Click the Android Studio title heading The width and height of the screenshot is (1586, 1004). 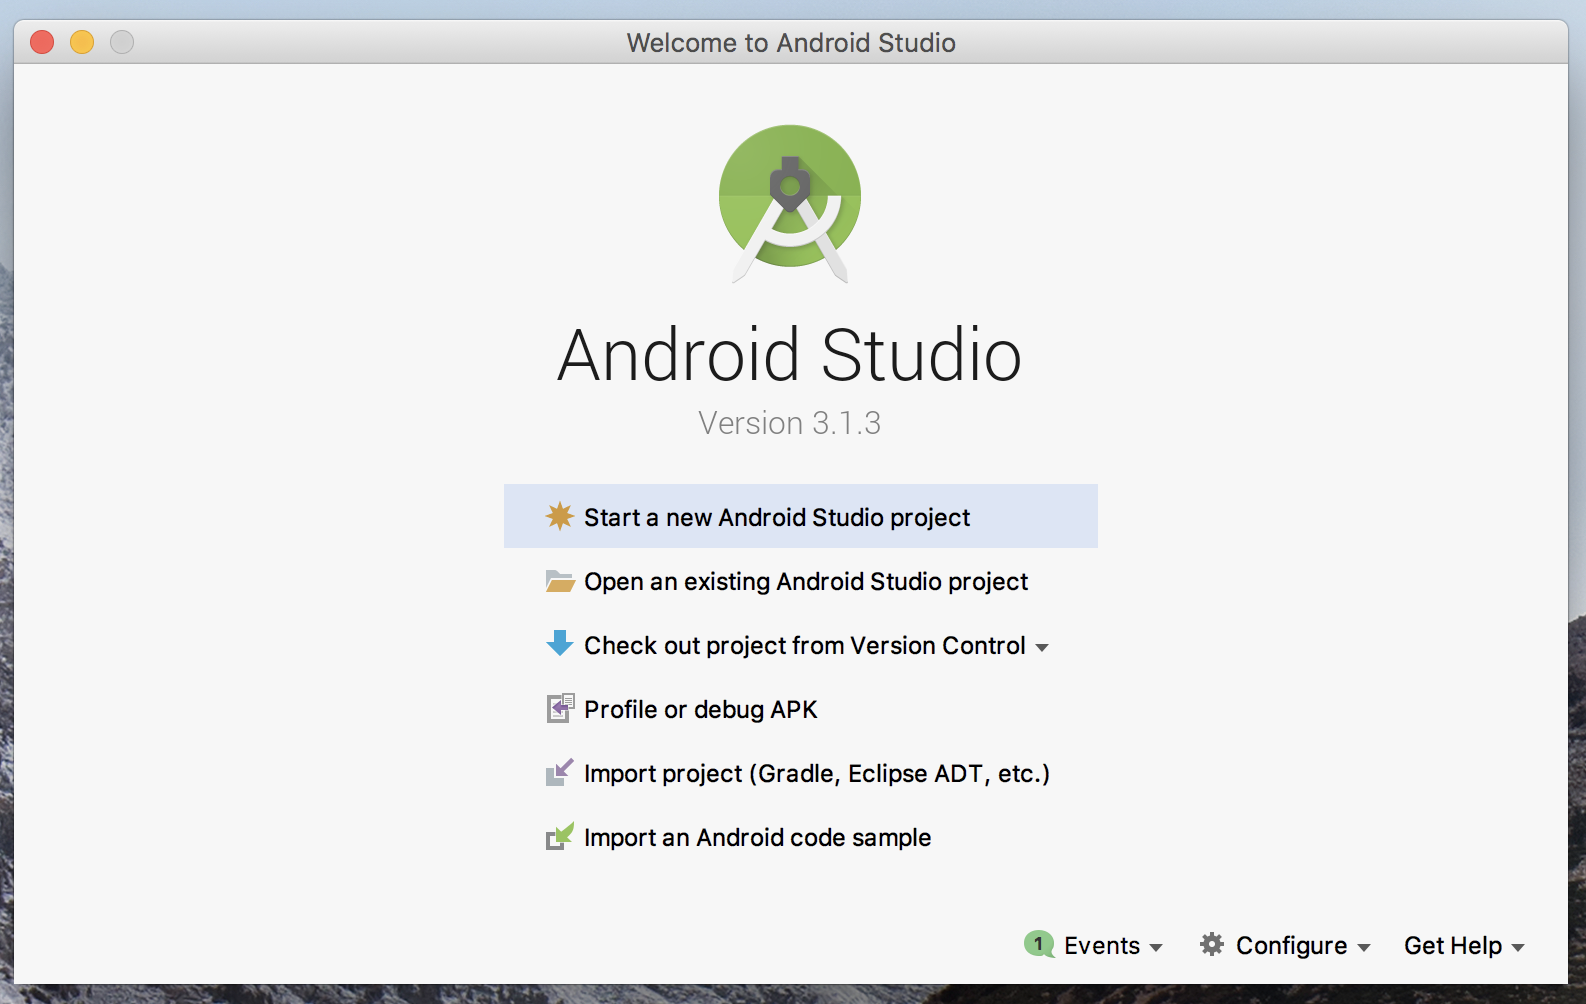790,355
